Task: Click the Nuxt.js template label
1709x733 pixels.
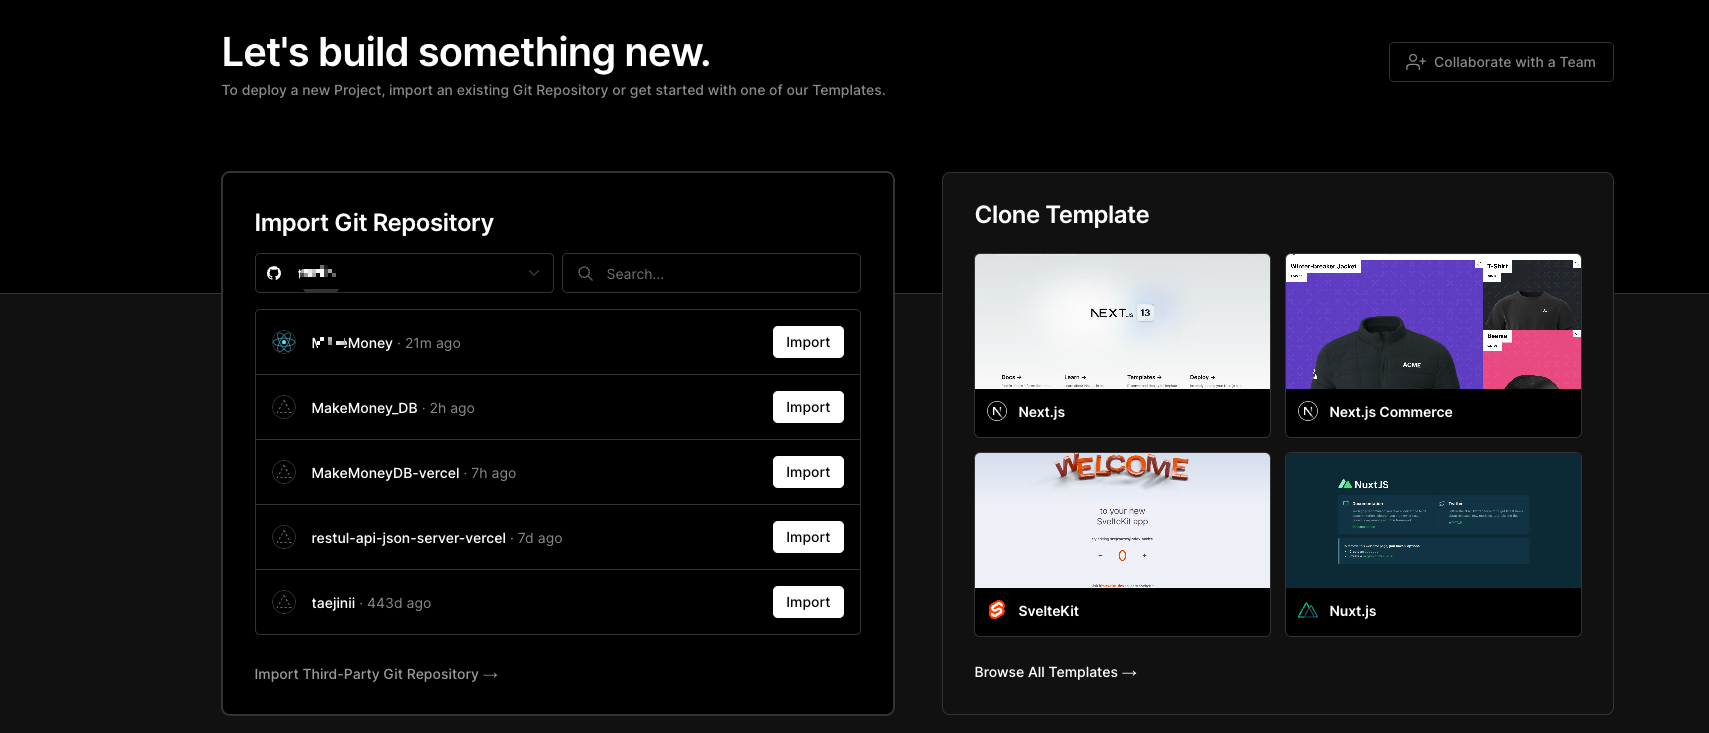Action: pyautogui.click(x=1352, y=611)
